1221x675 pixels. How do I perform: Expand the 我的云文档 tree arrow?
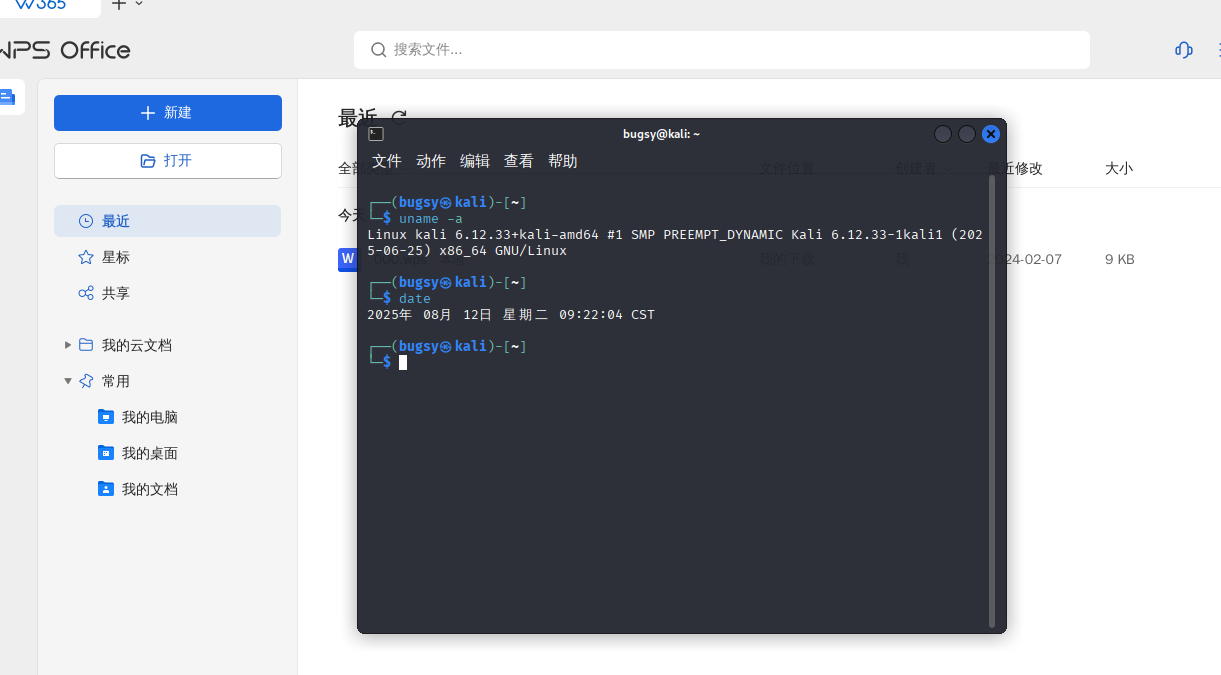pos(68,345)
